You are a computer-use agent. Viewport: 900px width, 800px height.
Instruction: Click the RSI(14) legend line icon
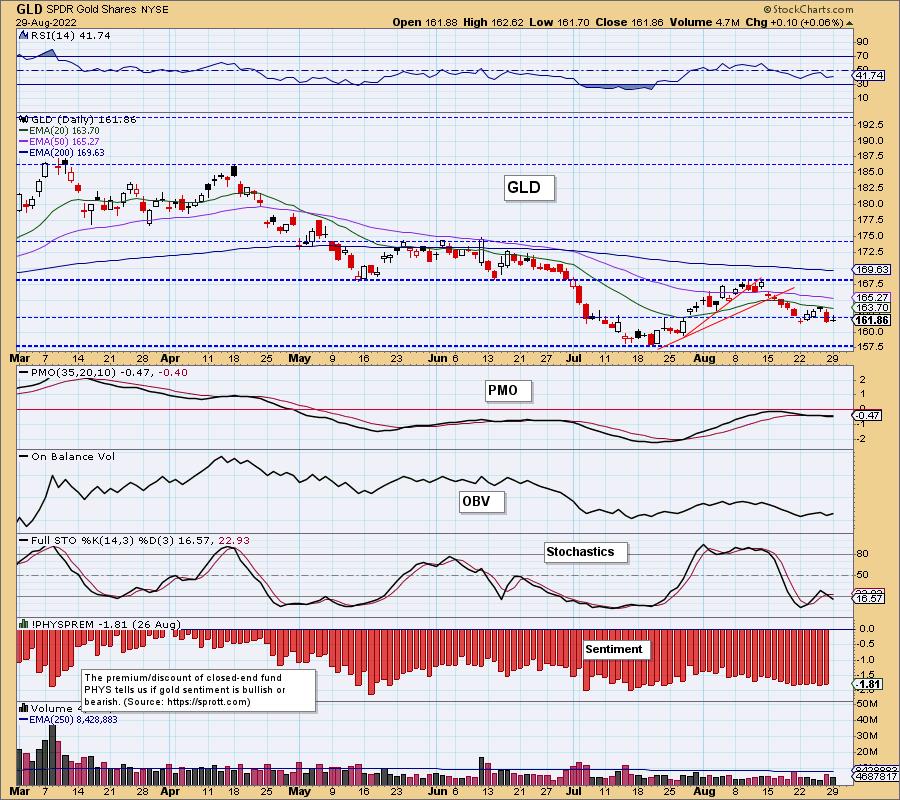[24, 35]
